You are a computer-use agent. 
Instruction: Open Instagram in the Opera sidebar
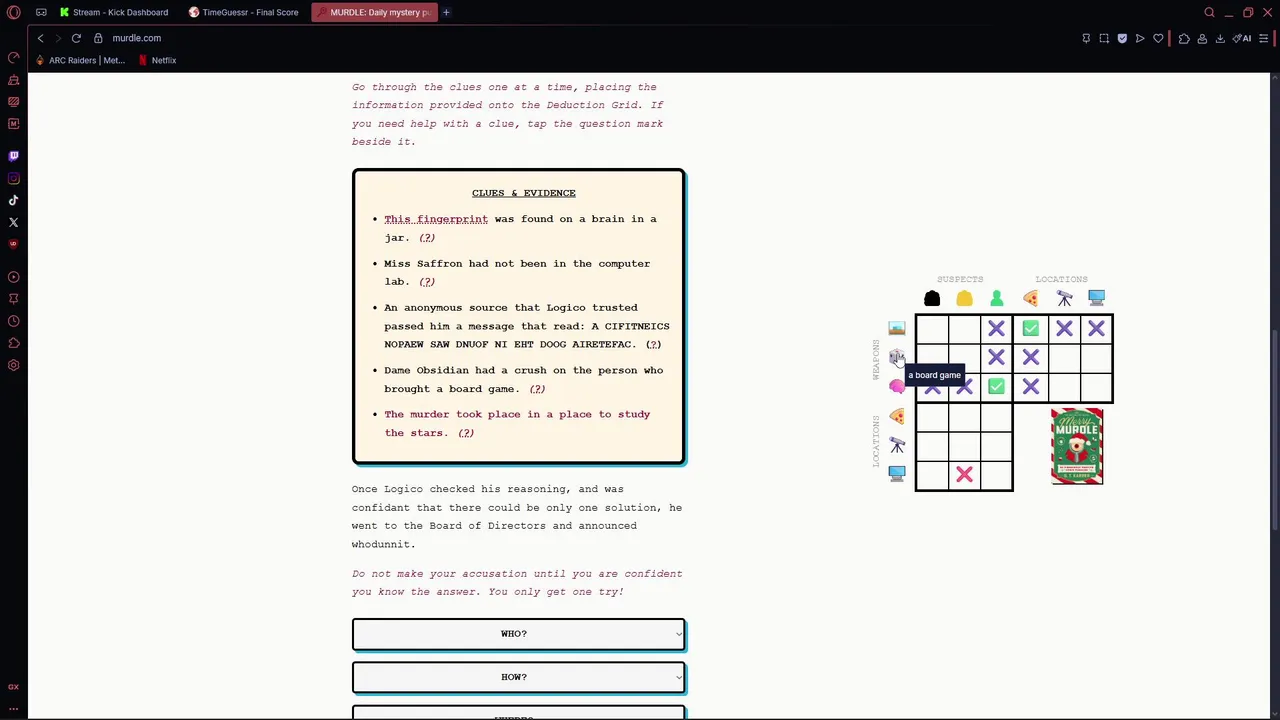pos(14,178)
